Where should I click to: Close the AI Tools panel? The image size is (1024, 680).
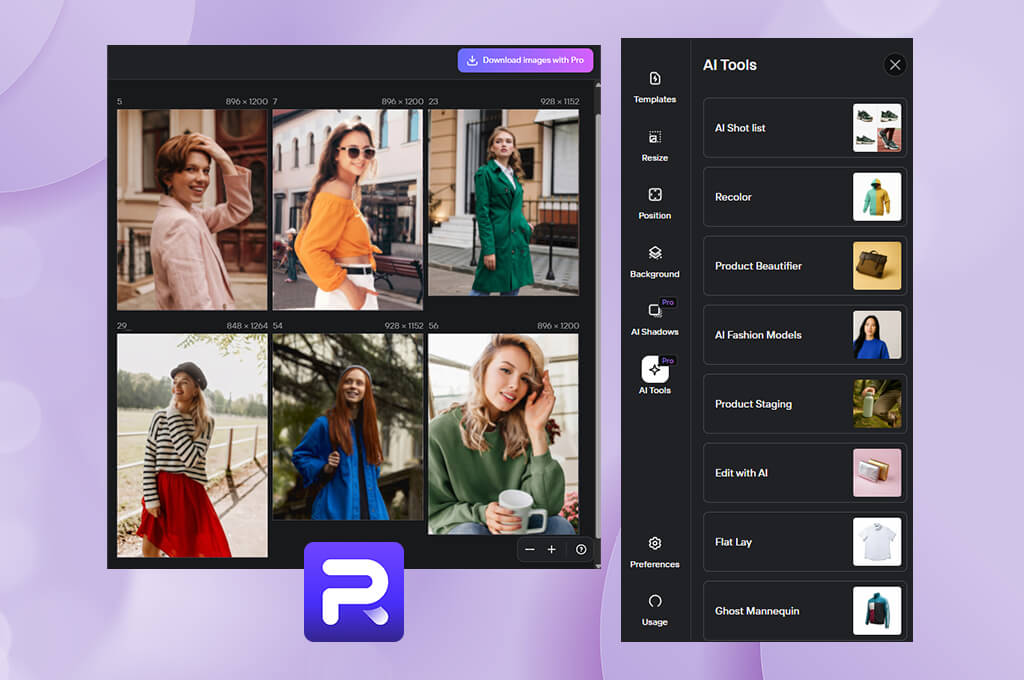(x=895, y=65)
